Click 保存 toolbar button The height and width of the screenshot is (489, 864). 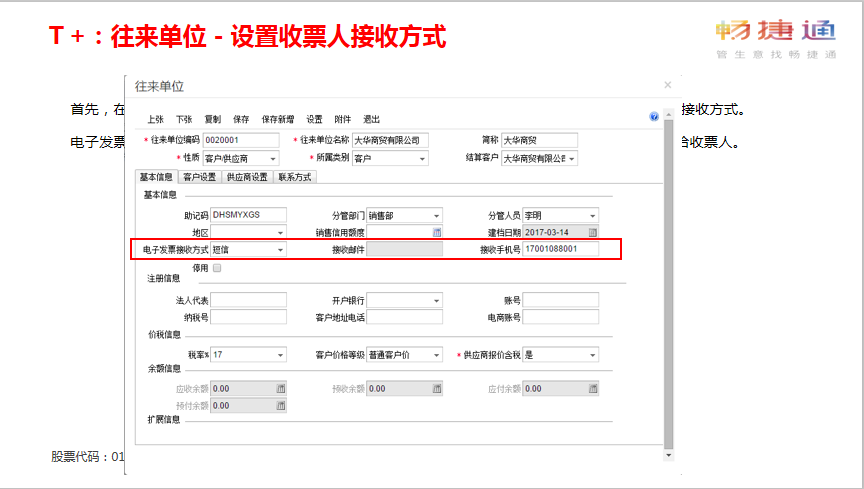pyautogui.click(x=241, y=119)
